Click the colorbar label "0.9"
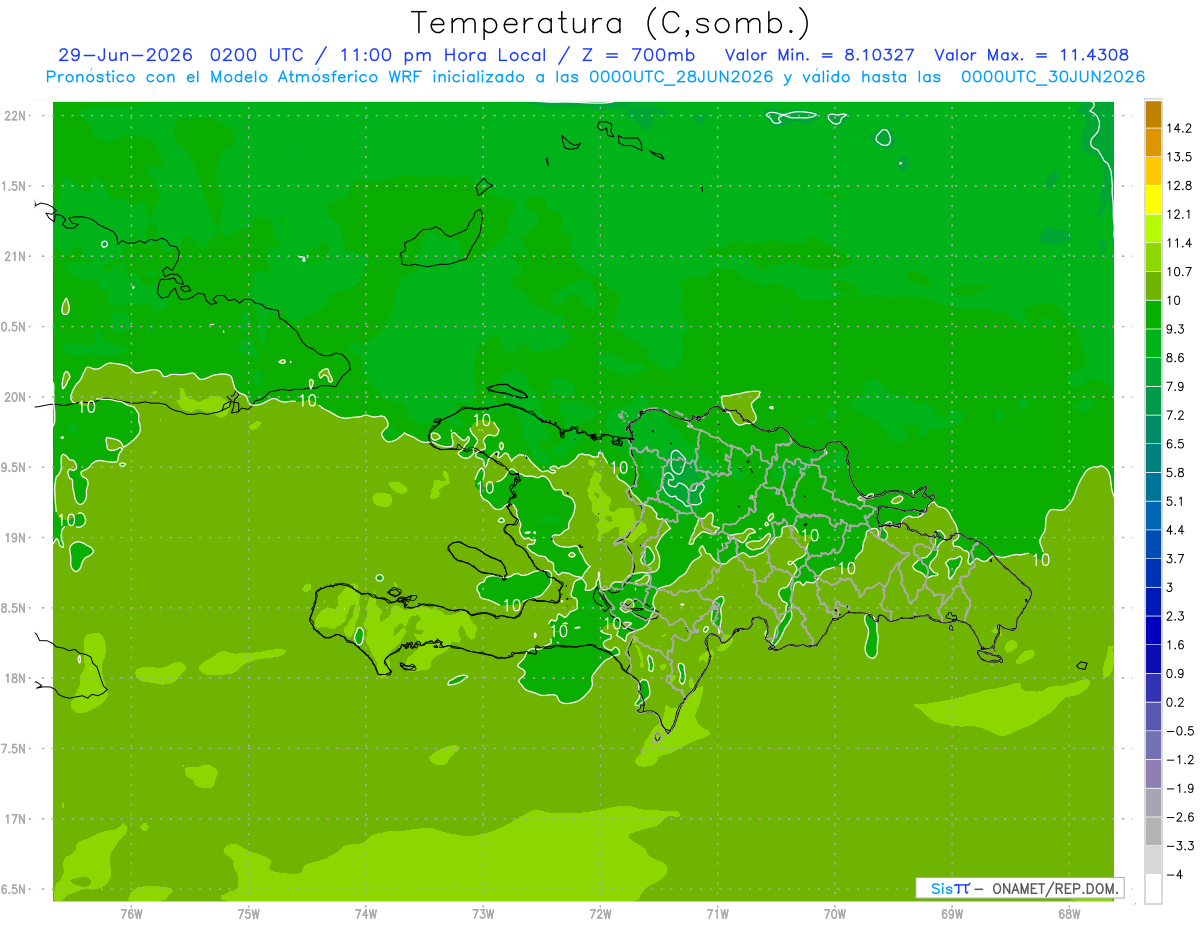Image resolution: width=1200 pixels, height=927 pixels. coord(1176,673)
